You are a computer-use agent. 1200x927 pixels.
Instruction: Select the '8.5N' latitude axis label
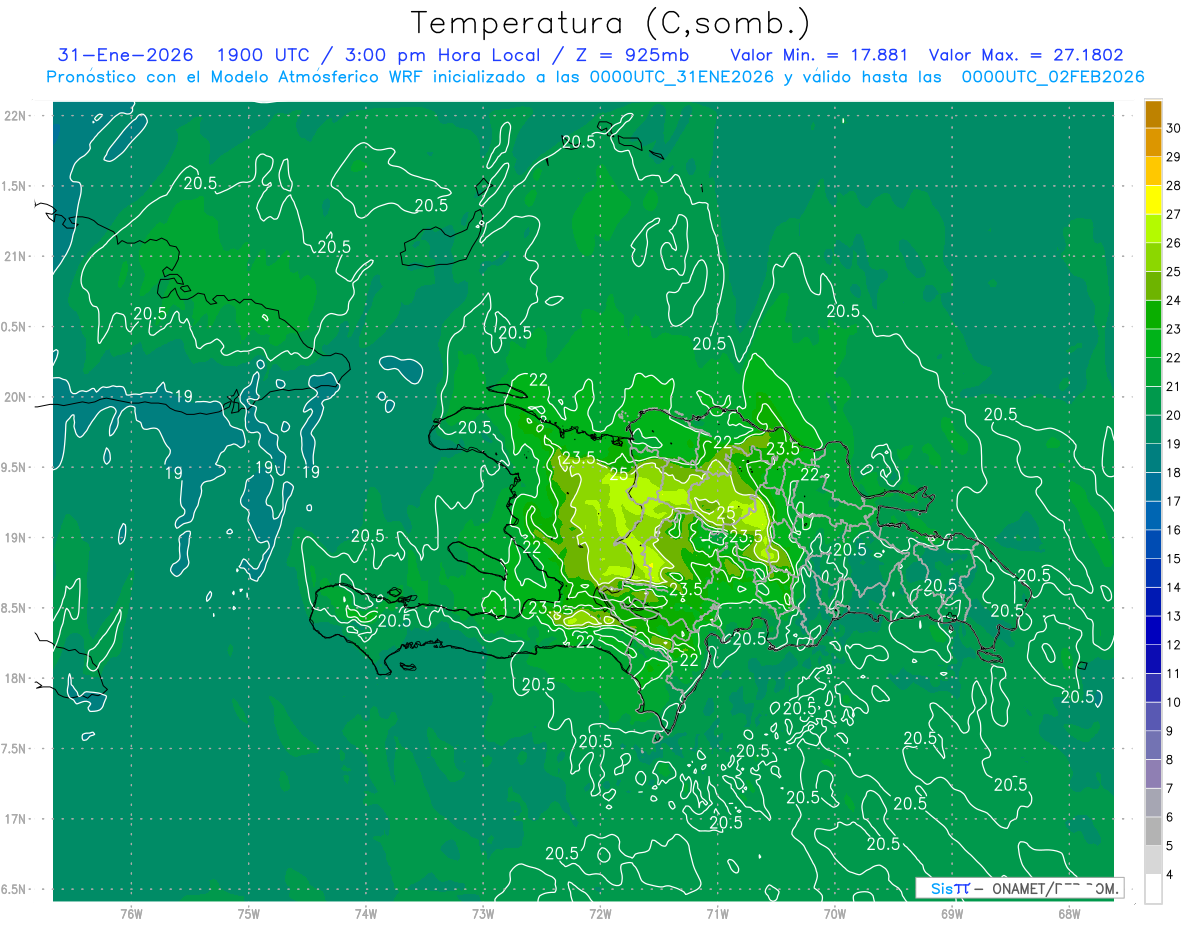(15, 608)
